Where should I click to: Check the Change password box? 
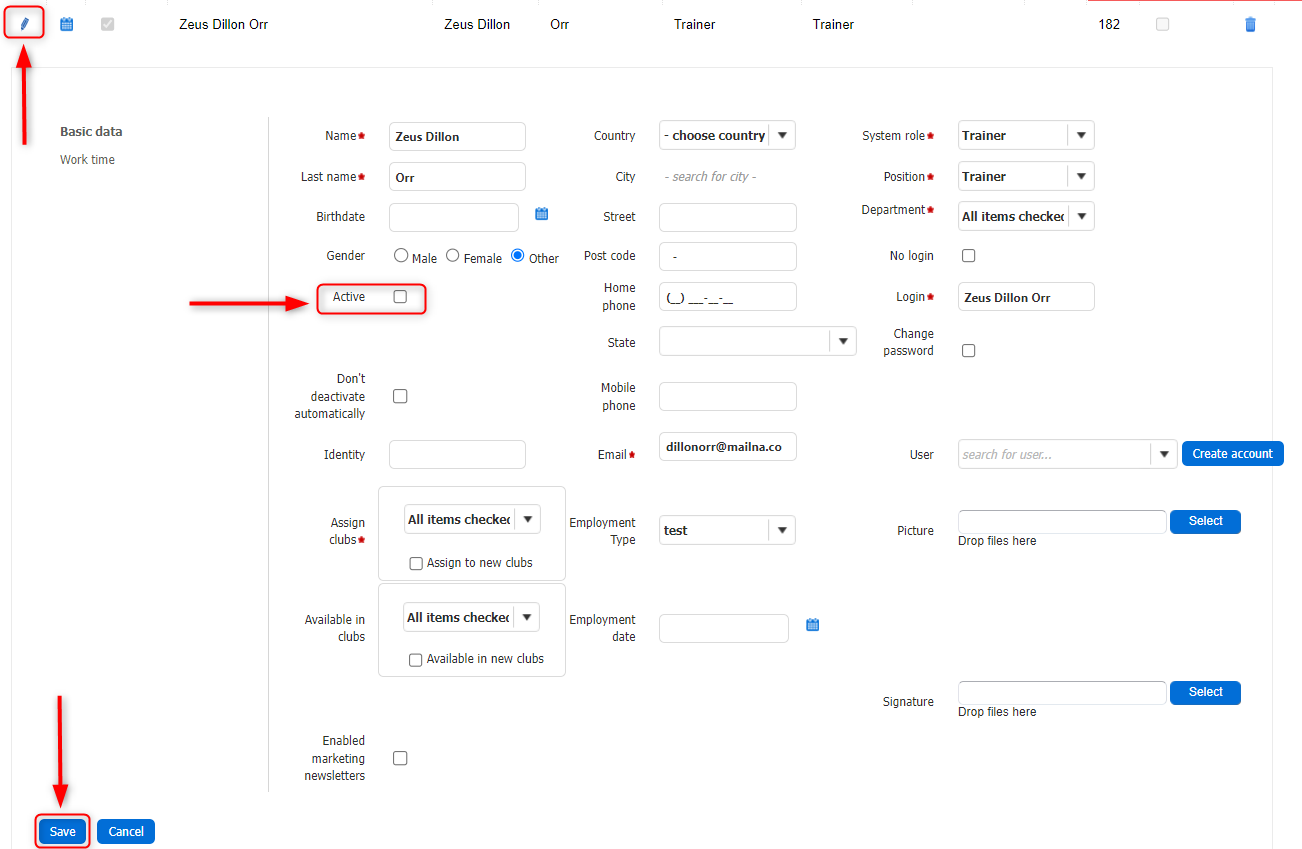coord(968,351)
